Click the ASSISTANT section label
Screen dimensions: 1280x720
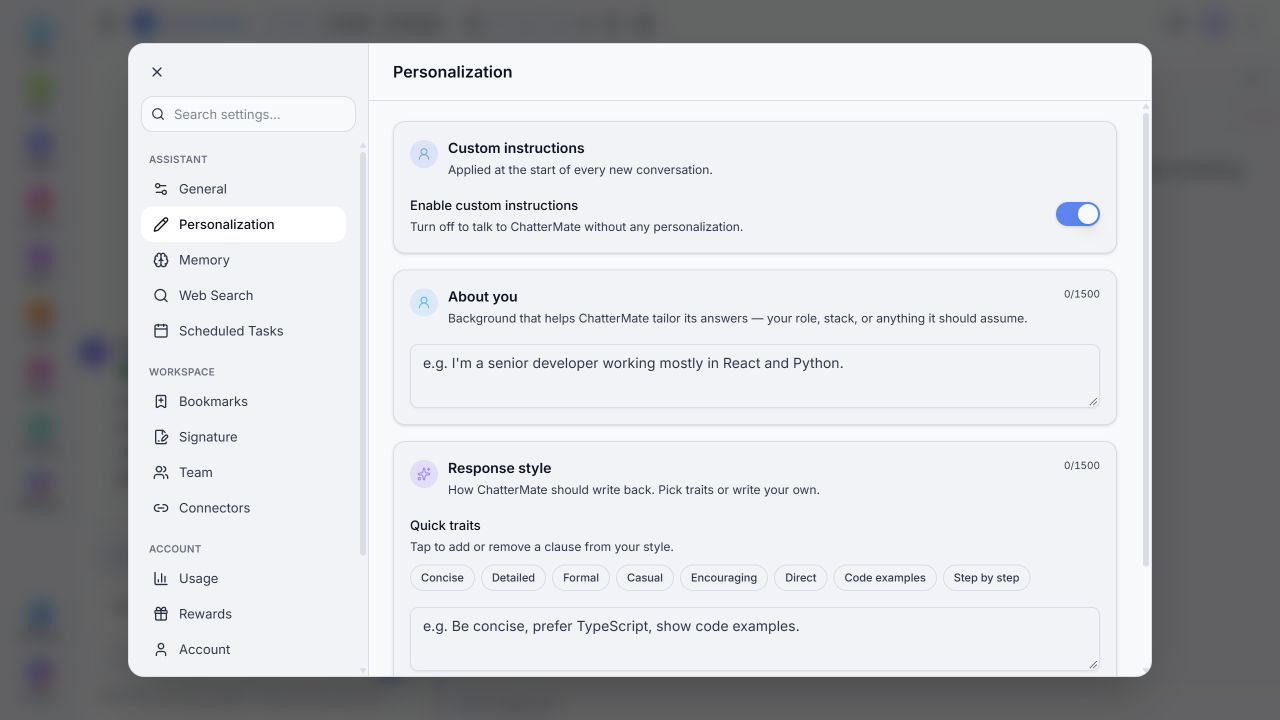point(178,159)
